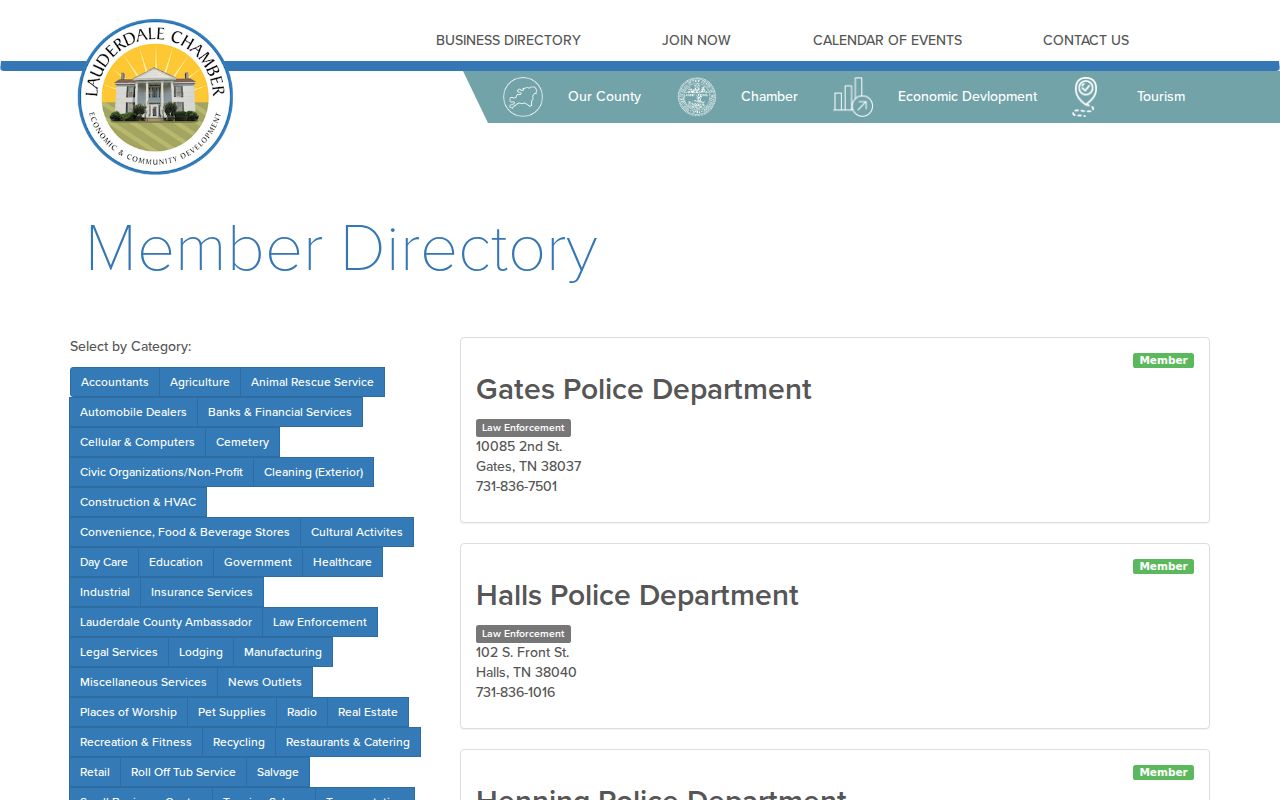The image size is (1280, 800).
Task: Choose Education category
Action: (176, 562)
